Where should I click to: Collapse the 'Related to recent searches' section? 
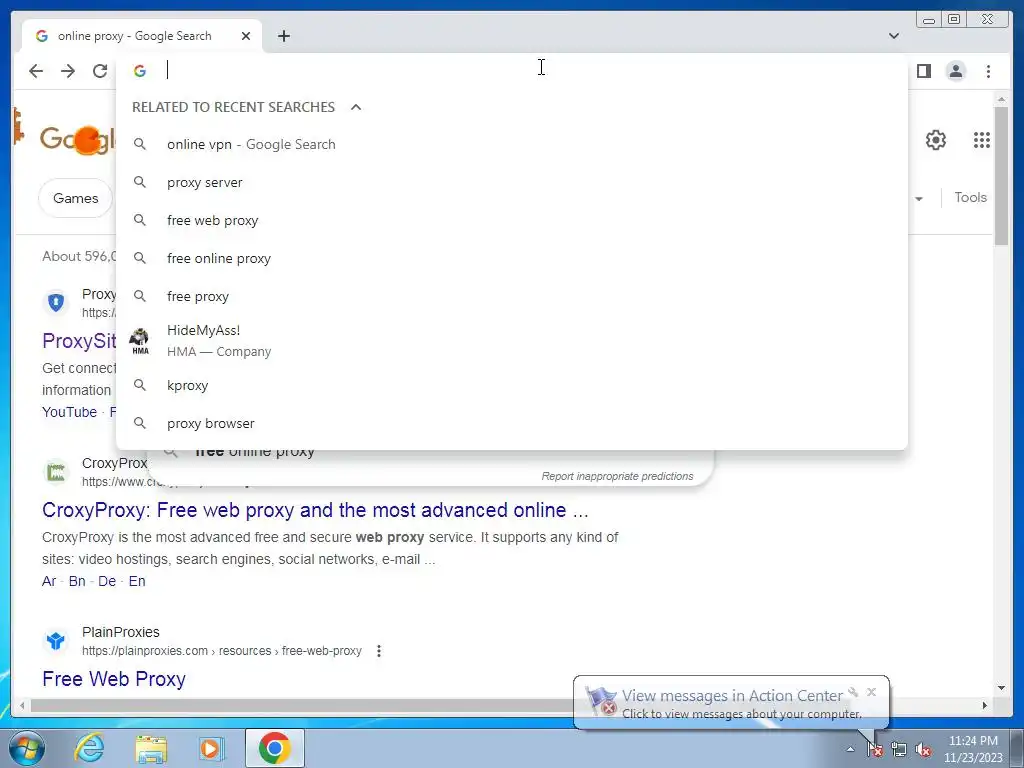coord(356,107)
